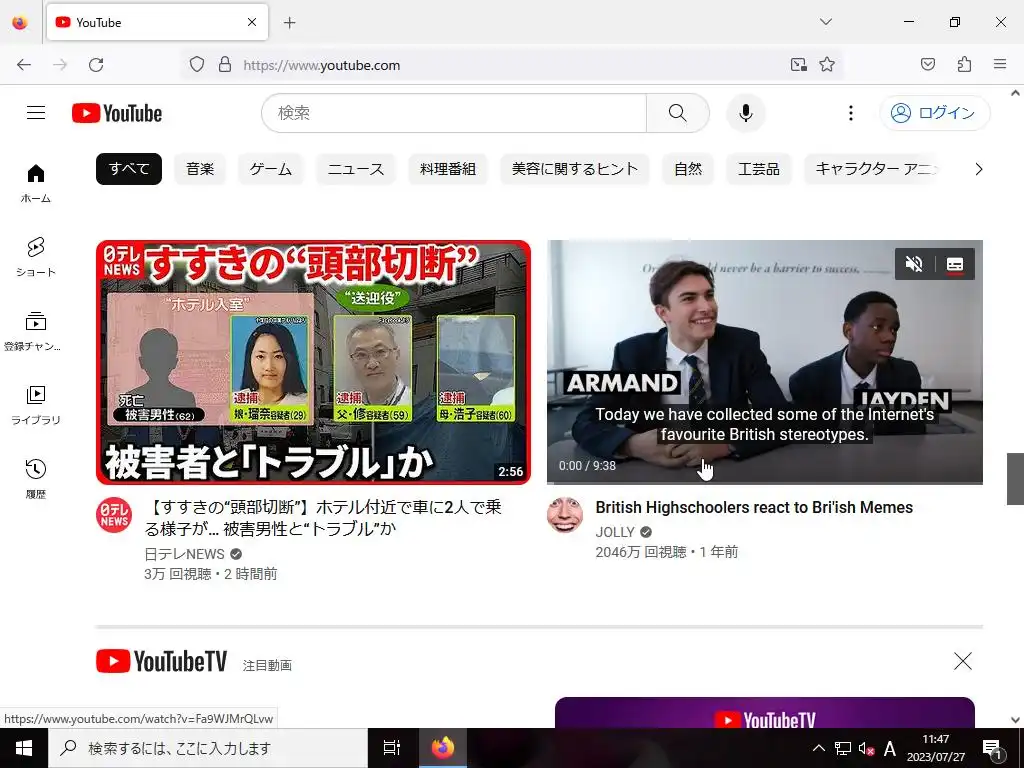This screenshot has height=768, width=1024.
Task: Bookmark the page with star icon
Action: coord(827,65)
